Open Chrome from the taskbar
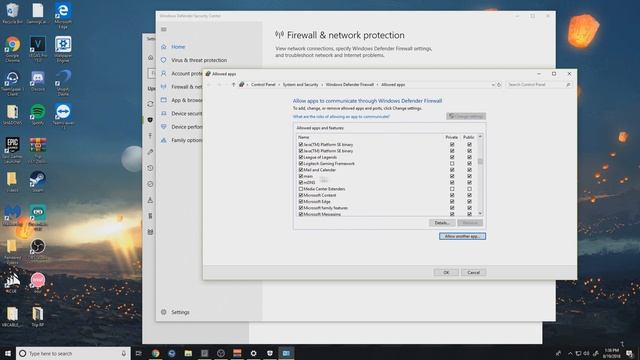 pos(156,353)
